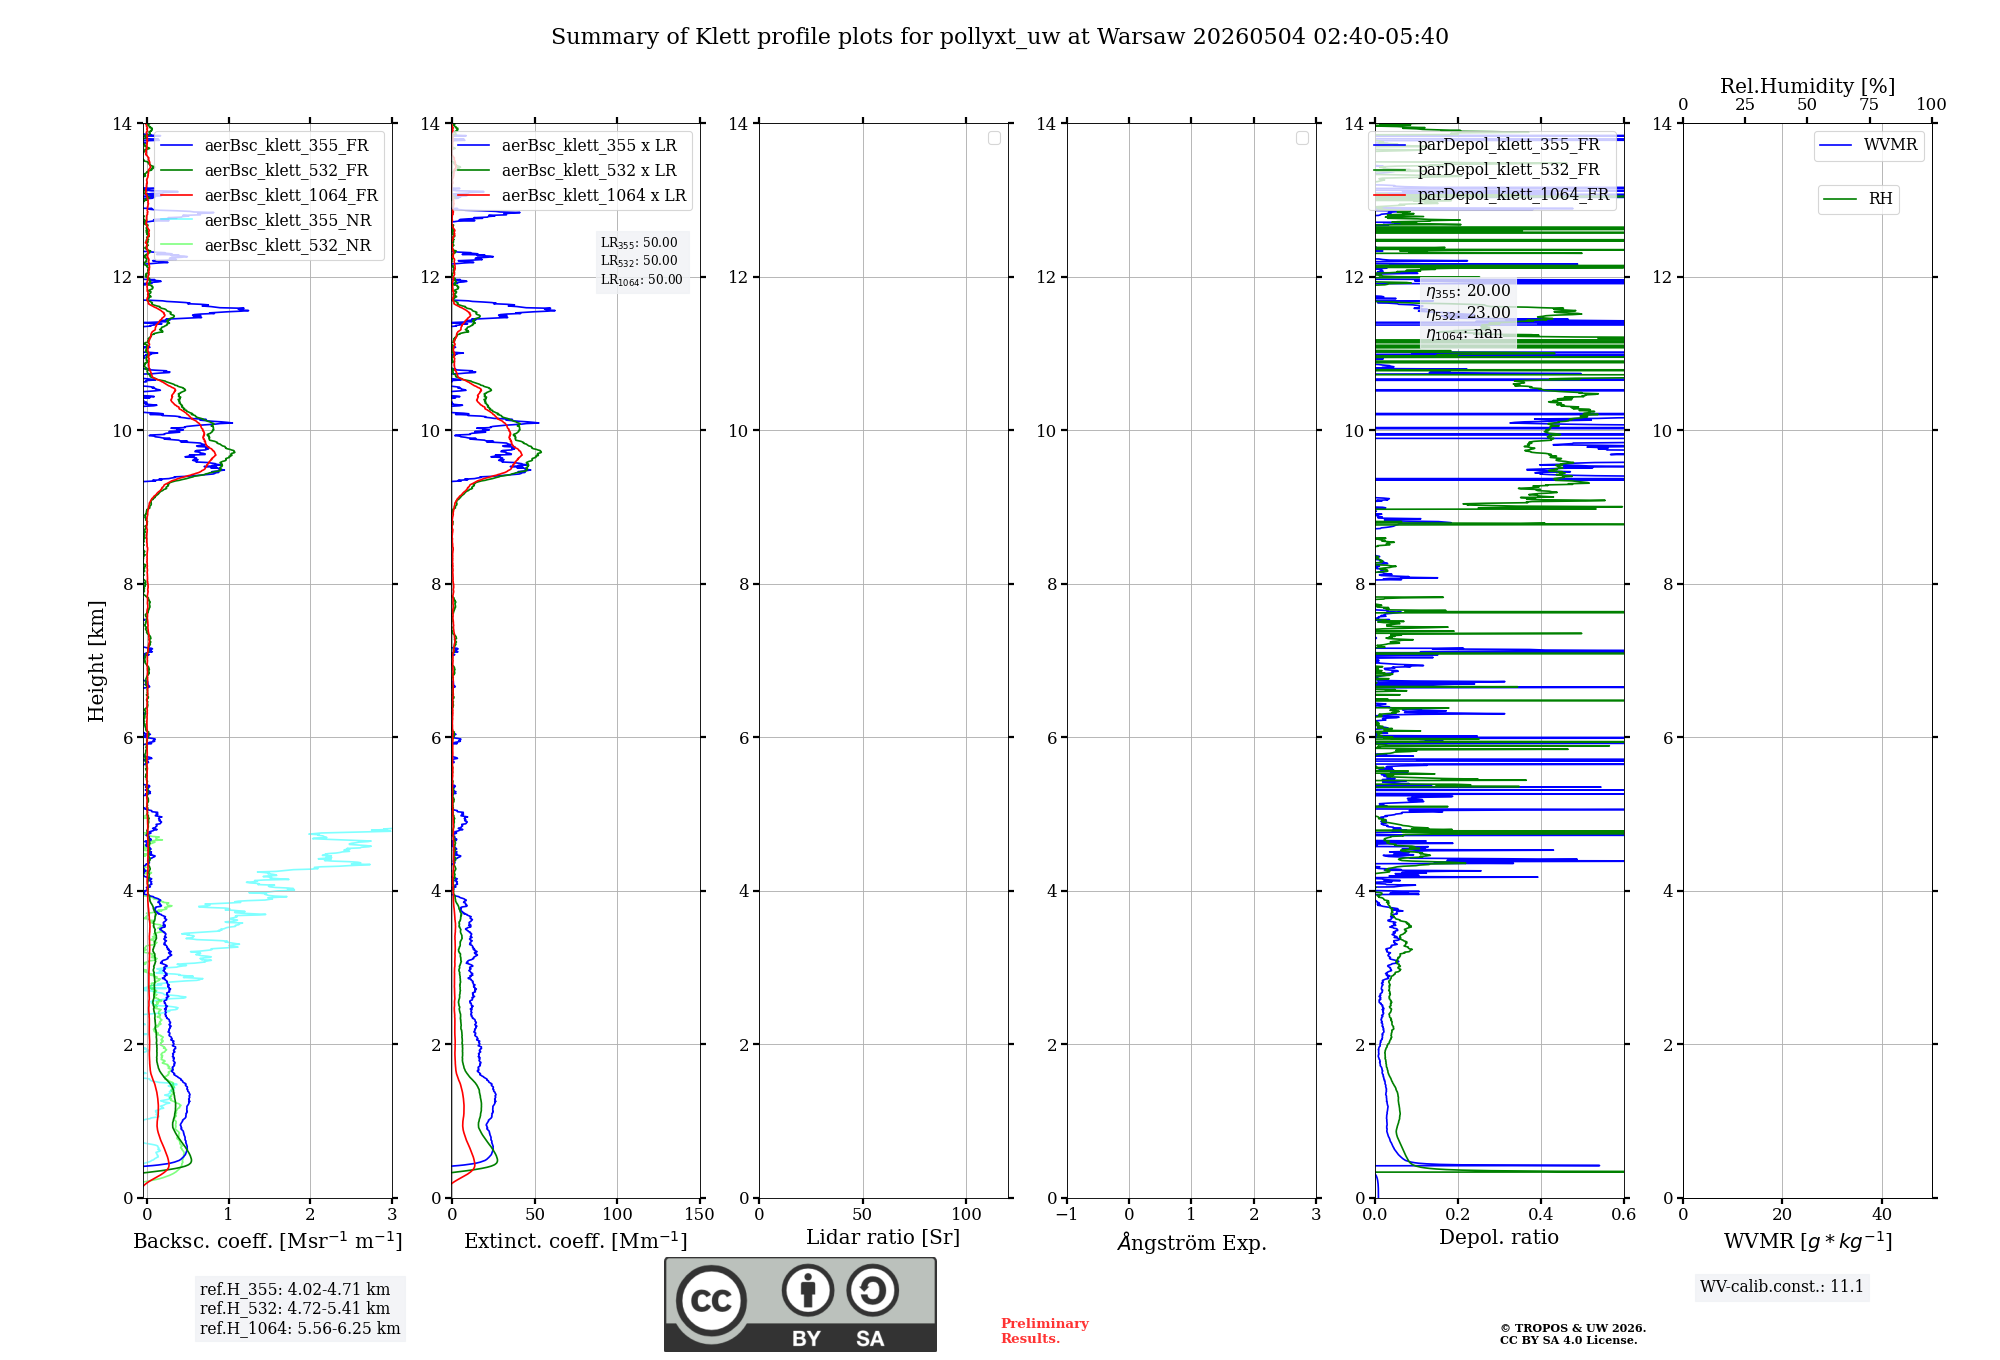
Task: Click the LR532: 50.00 annotation
Action: coord(639,261)
